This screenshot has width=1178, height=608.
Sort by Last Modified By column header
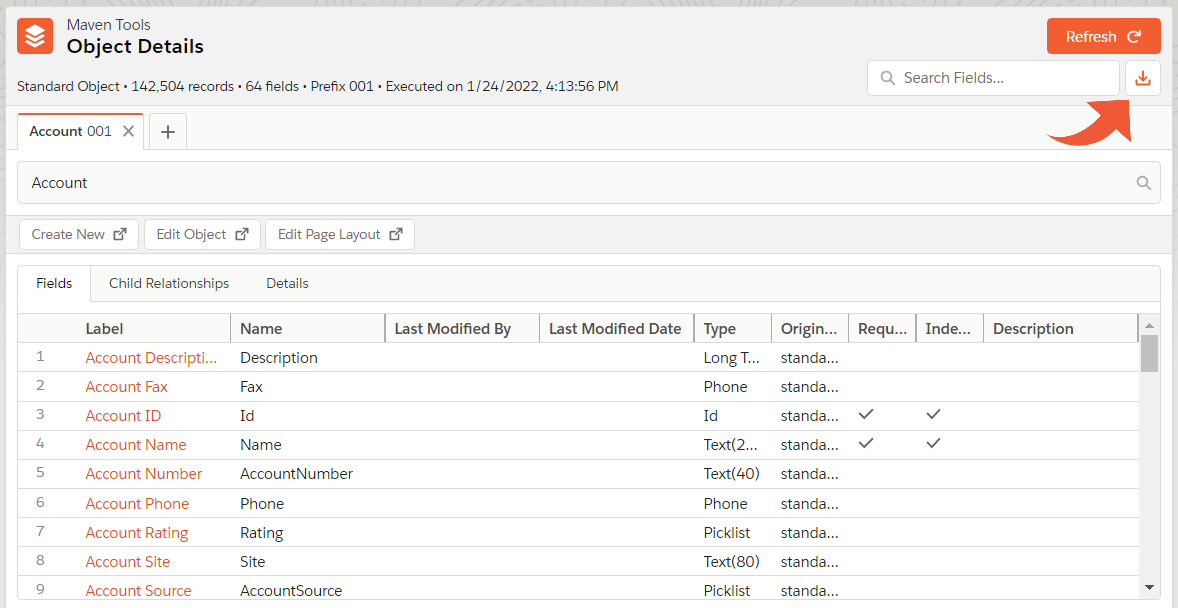462,328
